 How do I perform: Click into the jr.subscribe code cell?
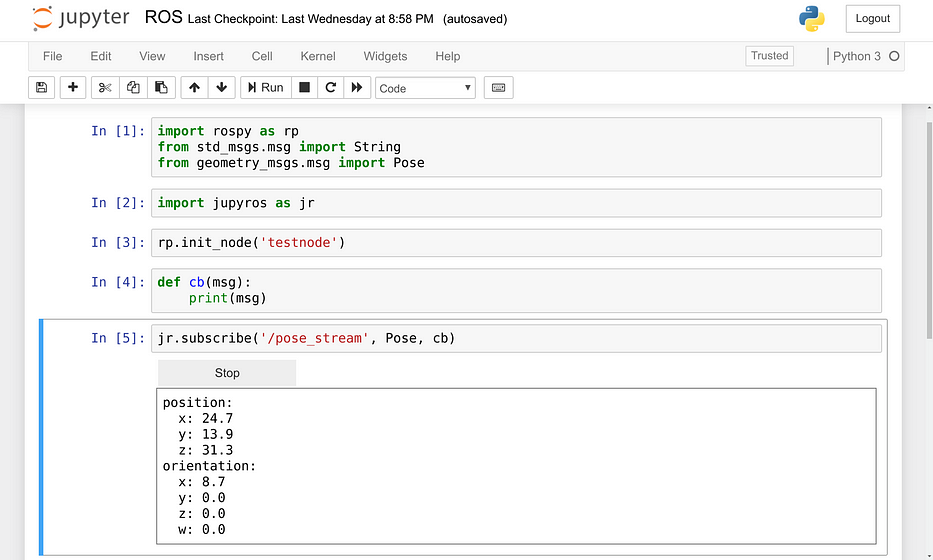(x=600, y=339)
